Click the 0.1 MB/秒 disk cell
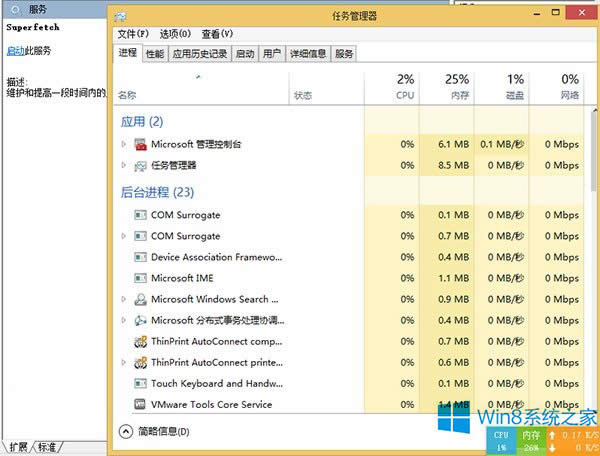 coord(502,144)
